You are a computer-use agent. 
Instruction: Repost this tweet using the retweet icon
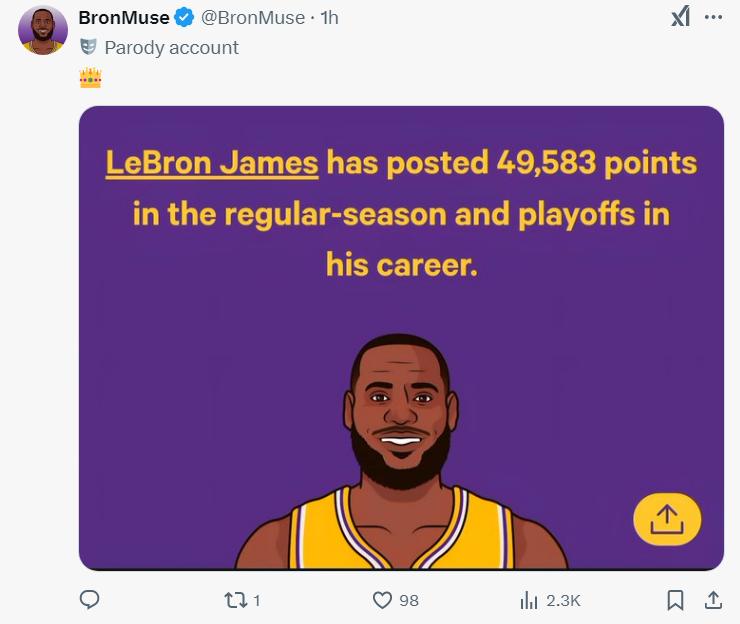coord(235,600)
